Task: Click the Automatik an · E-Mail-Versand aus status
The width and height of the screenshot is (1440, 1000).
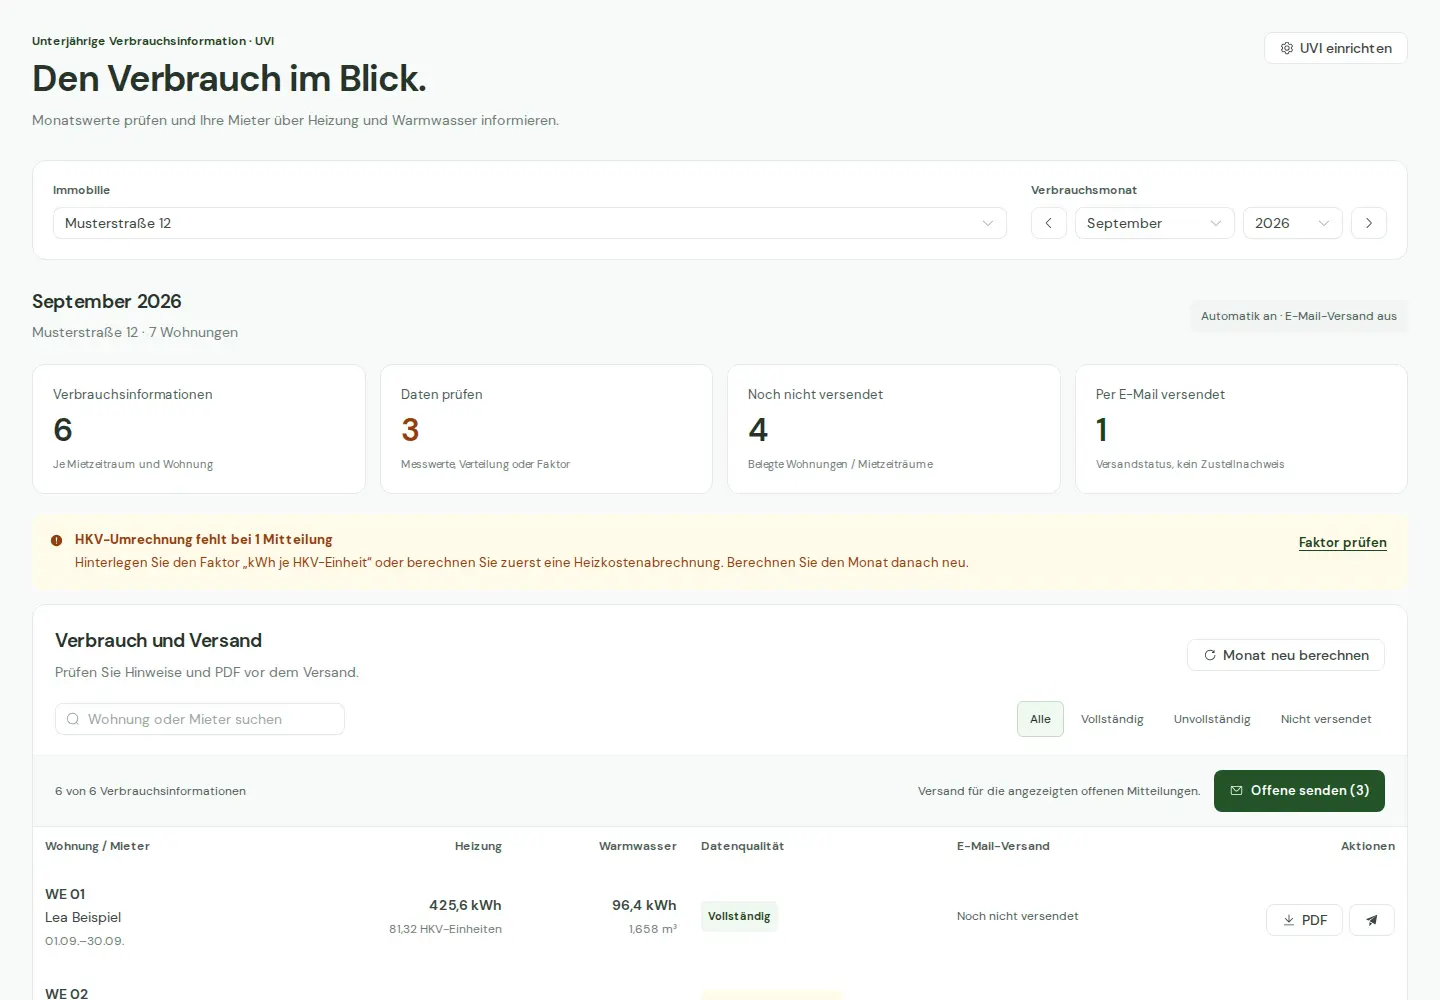Action: point(1299,316)
